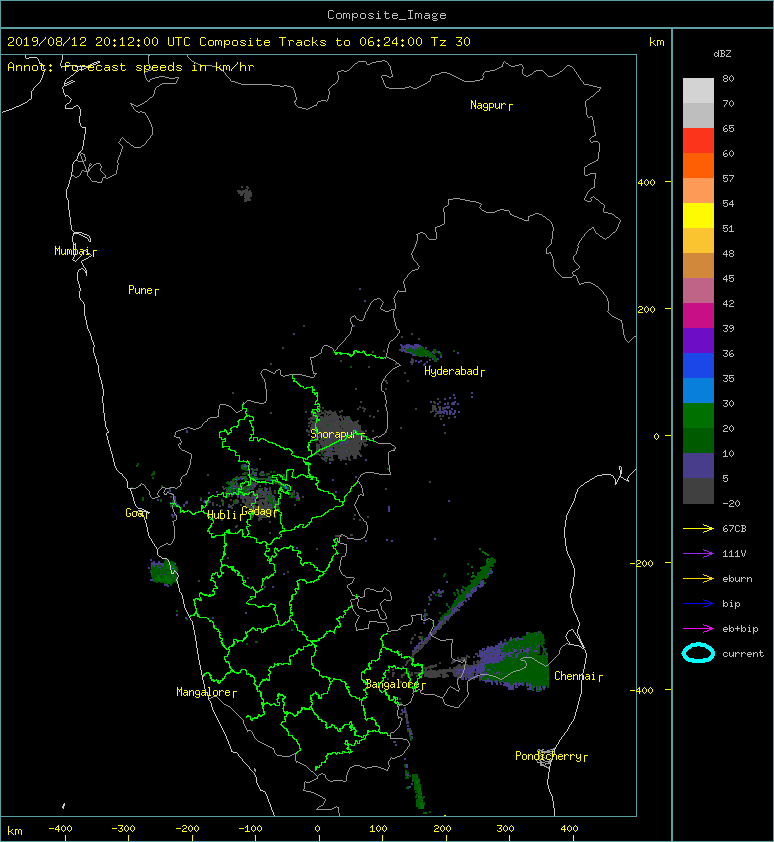Select the slate 10 dBZ color swatch
The height and width of the screenshot is (842, 774).
pyautogui.click(x=698, y=466)
